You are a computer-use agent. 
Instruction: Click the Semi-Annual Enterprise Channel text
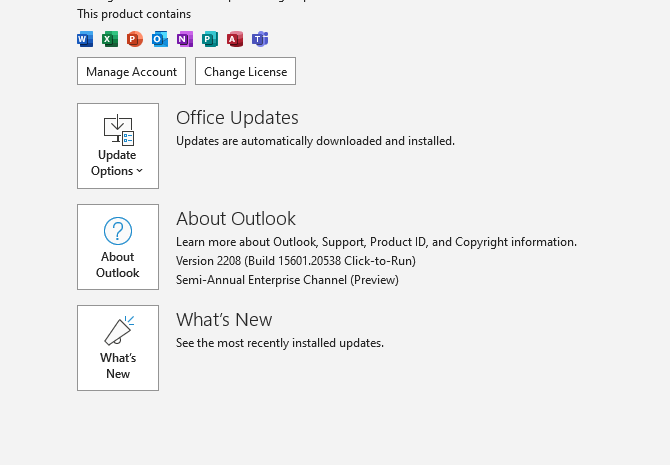coord(287,280)
